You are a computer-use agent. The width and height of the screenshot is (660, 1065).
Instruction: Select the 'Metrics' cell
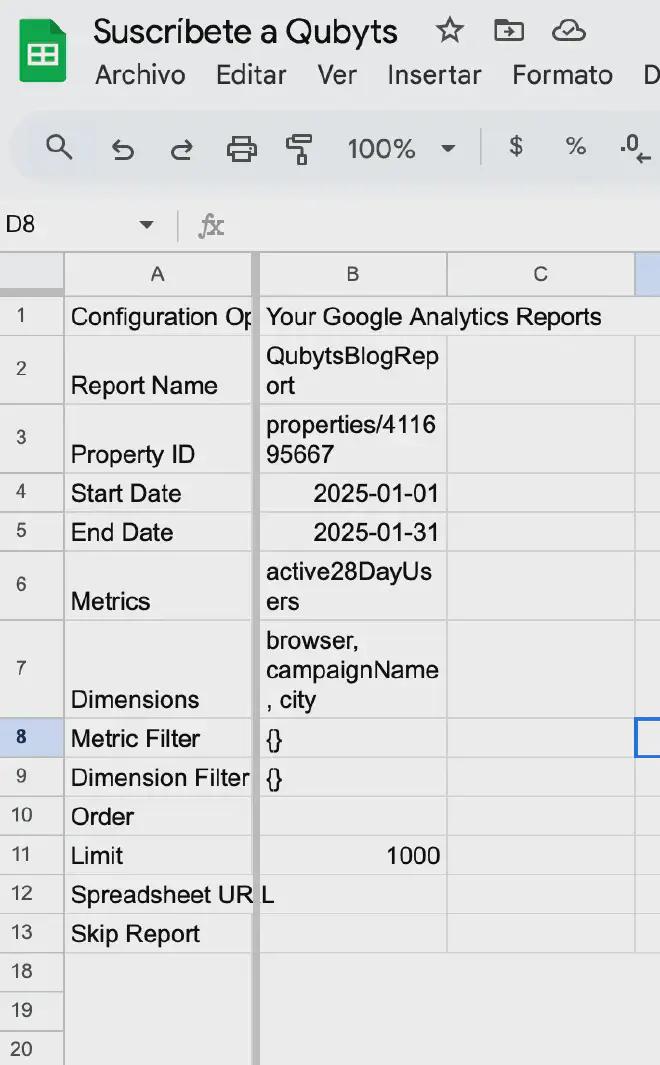[x=158, y=585]
